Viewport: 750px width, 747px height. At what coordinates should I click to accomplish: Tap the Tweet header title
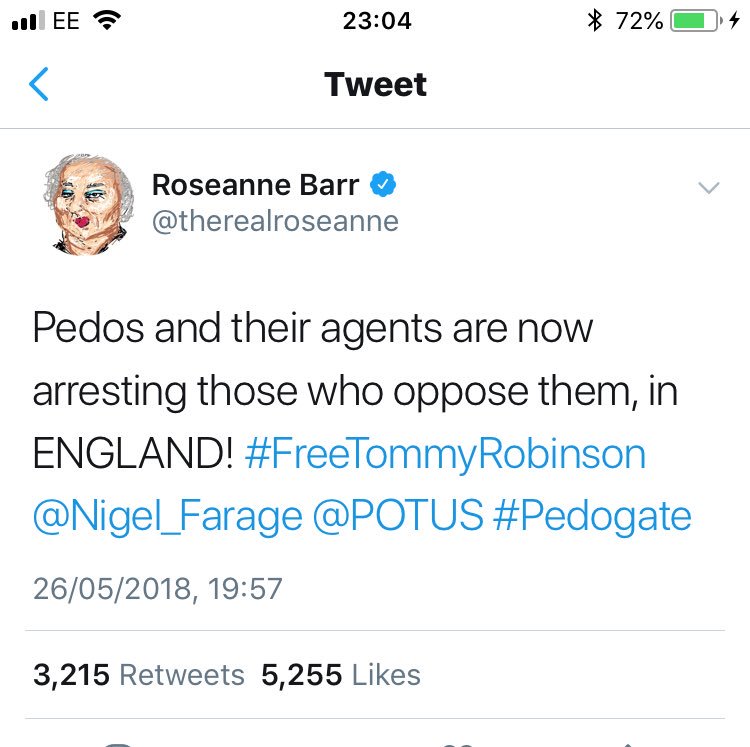click(375, 85)
